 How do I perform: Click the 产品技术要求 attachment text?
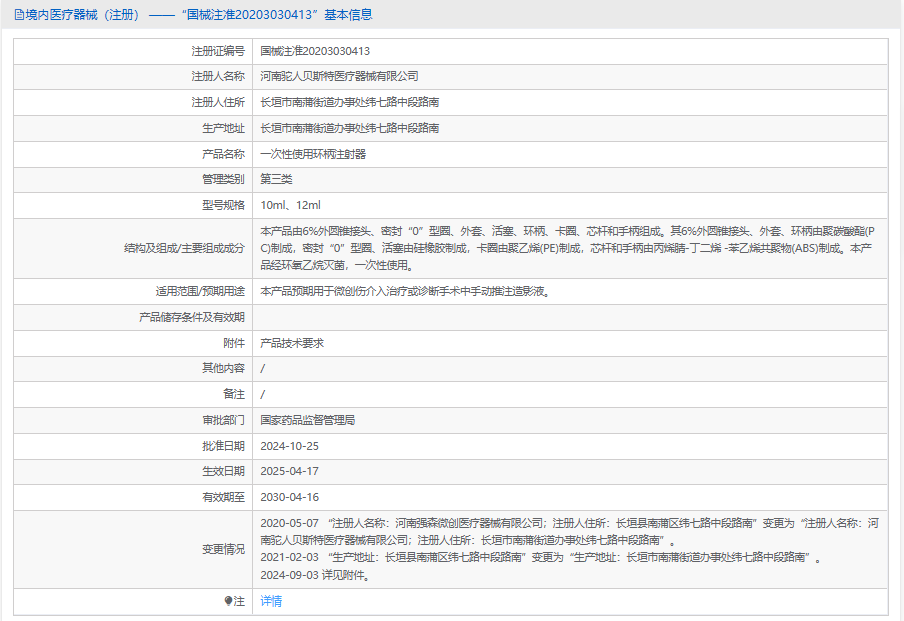pyautogui.click(x=292, y=343)
